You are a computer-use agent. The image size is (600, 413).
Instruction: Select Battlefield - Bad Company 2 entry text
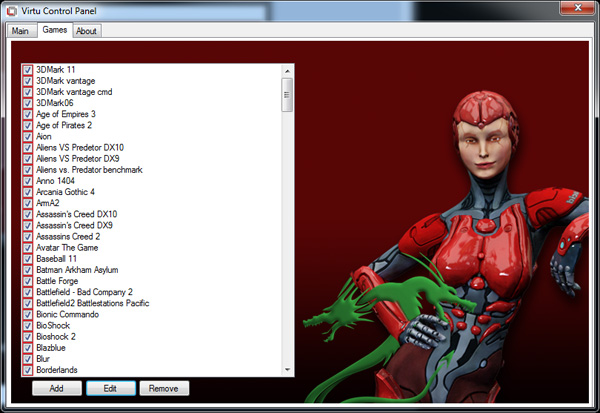point(84,292)
